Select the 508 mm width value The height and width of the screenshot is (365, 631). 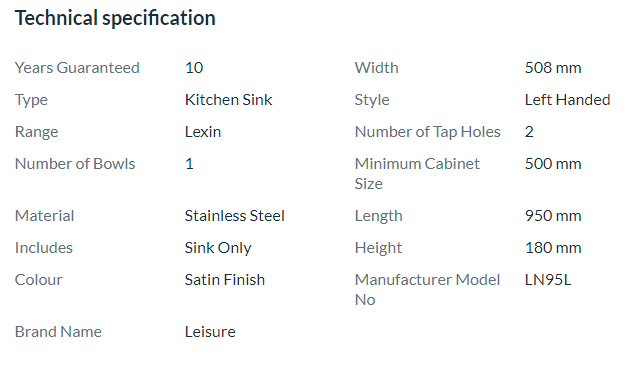pos(553,68)
